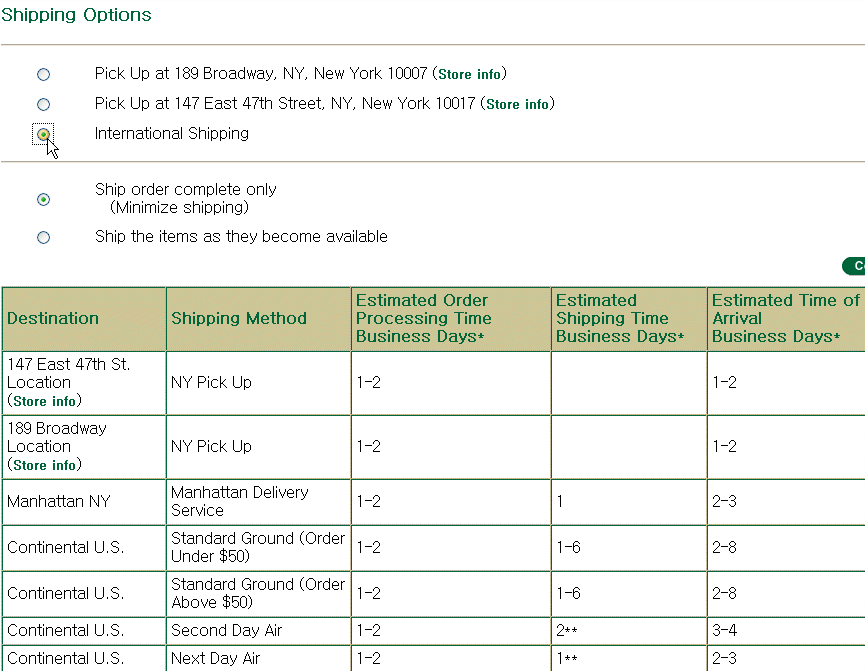Click the Estimated Time of Arrival header
Screen dimensions: 865x671
[x=785, y=318]
